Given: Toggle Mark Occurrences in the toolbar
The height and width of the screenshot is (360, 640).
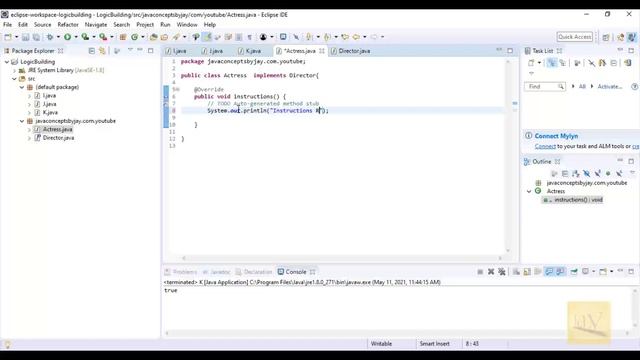Looking at the screenshot, I should [x=208, y=37].
